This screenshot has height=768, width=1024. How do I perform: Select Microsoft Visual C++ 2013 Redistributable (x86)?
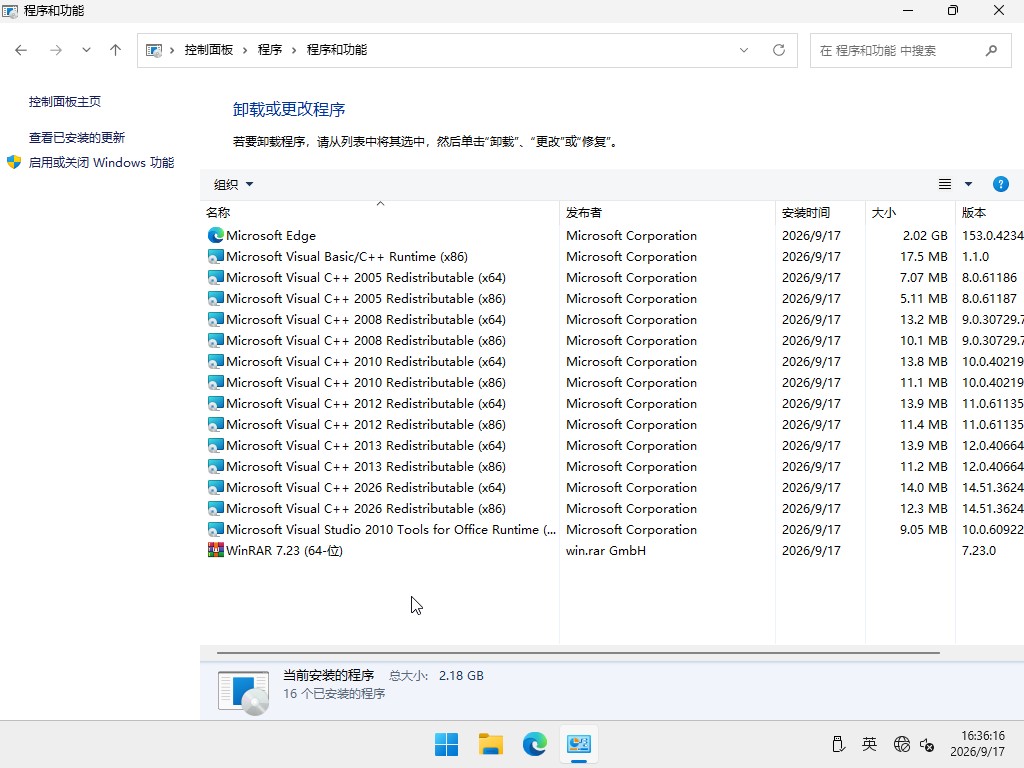(x=366, y=466)
